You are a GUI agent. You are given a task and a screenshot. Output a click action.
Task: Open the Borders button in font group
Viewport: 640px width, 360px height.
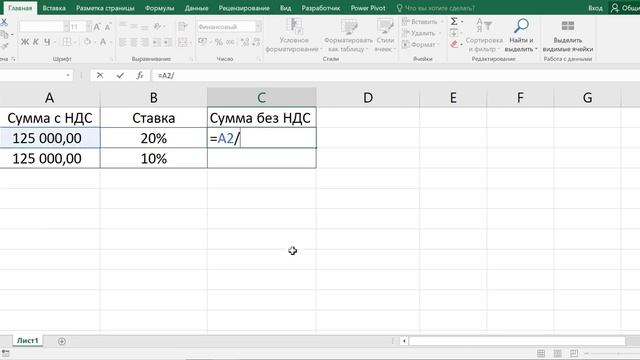coord(67,42)
